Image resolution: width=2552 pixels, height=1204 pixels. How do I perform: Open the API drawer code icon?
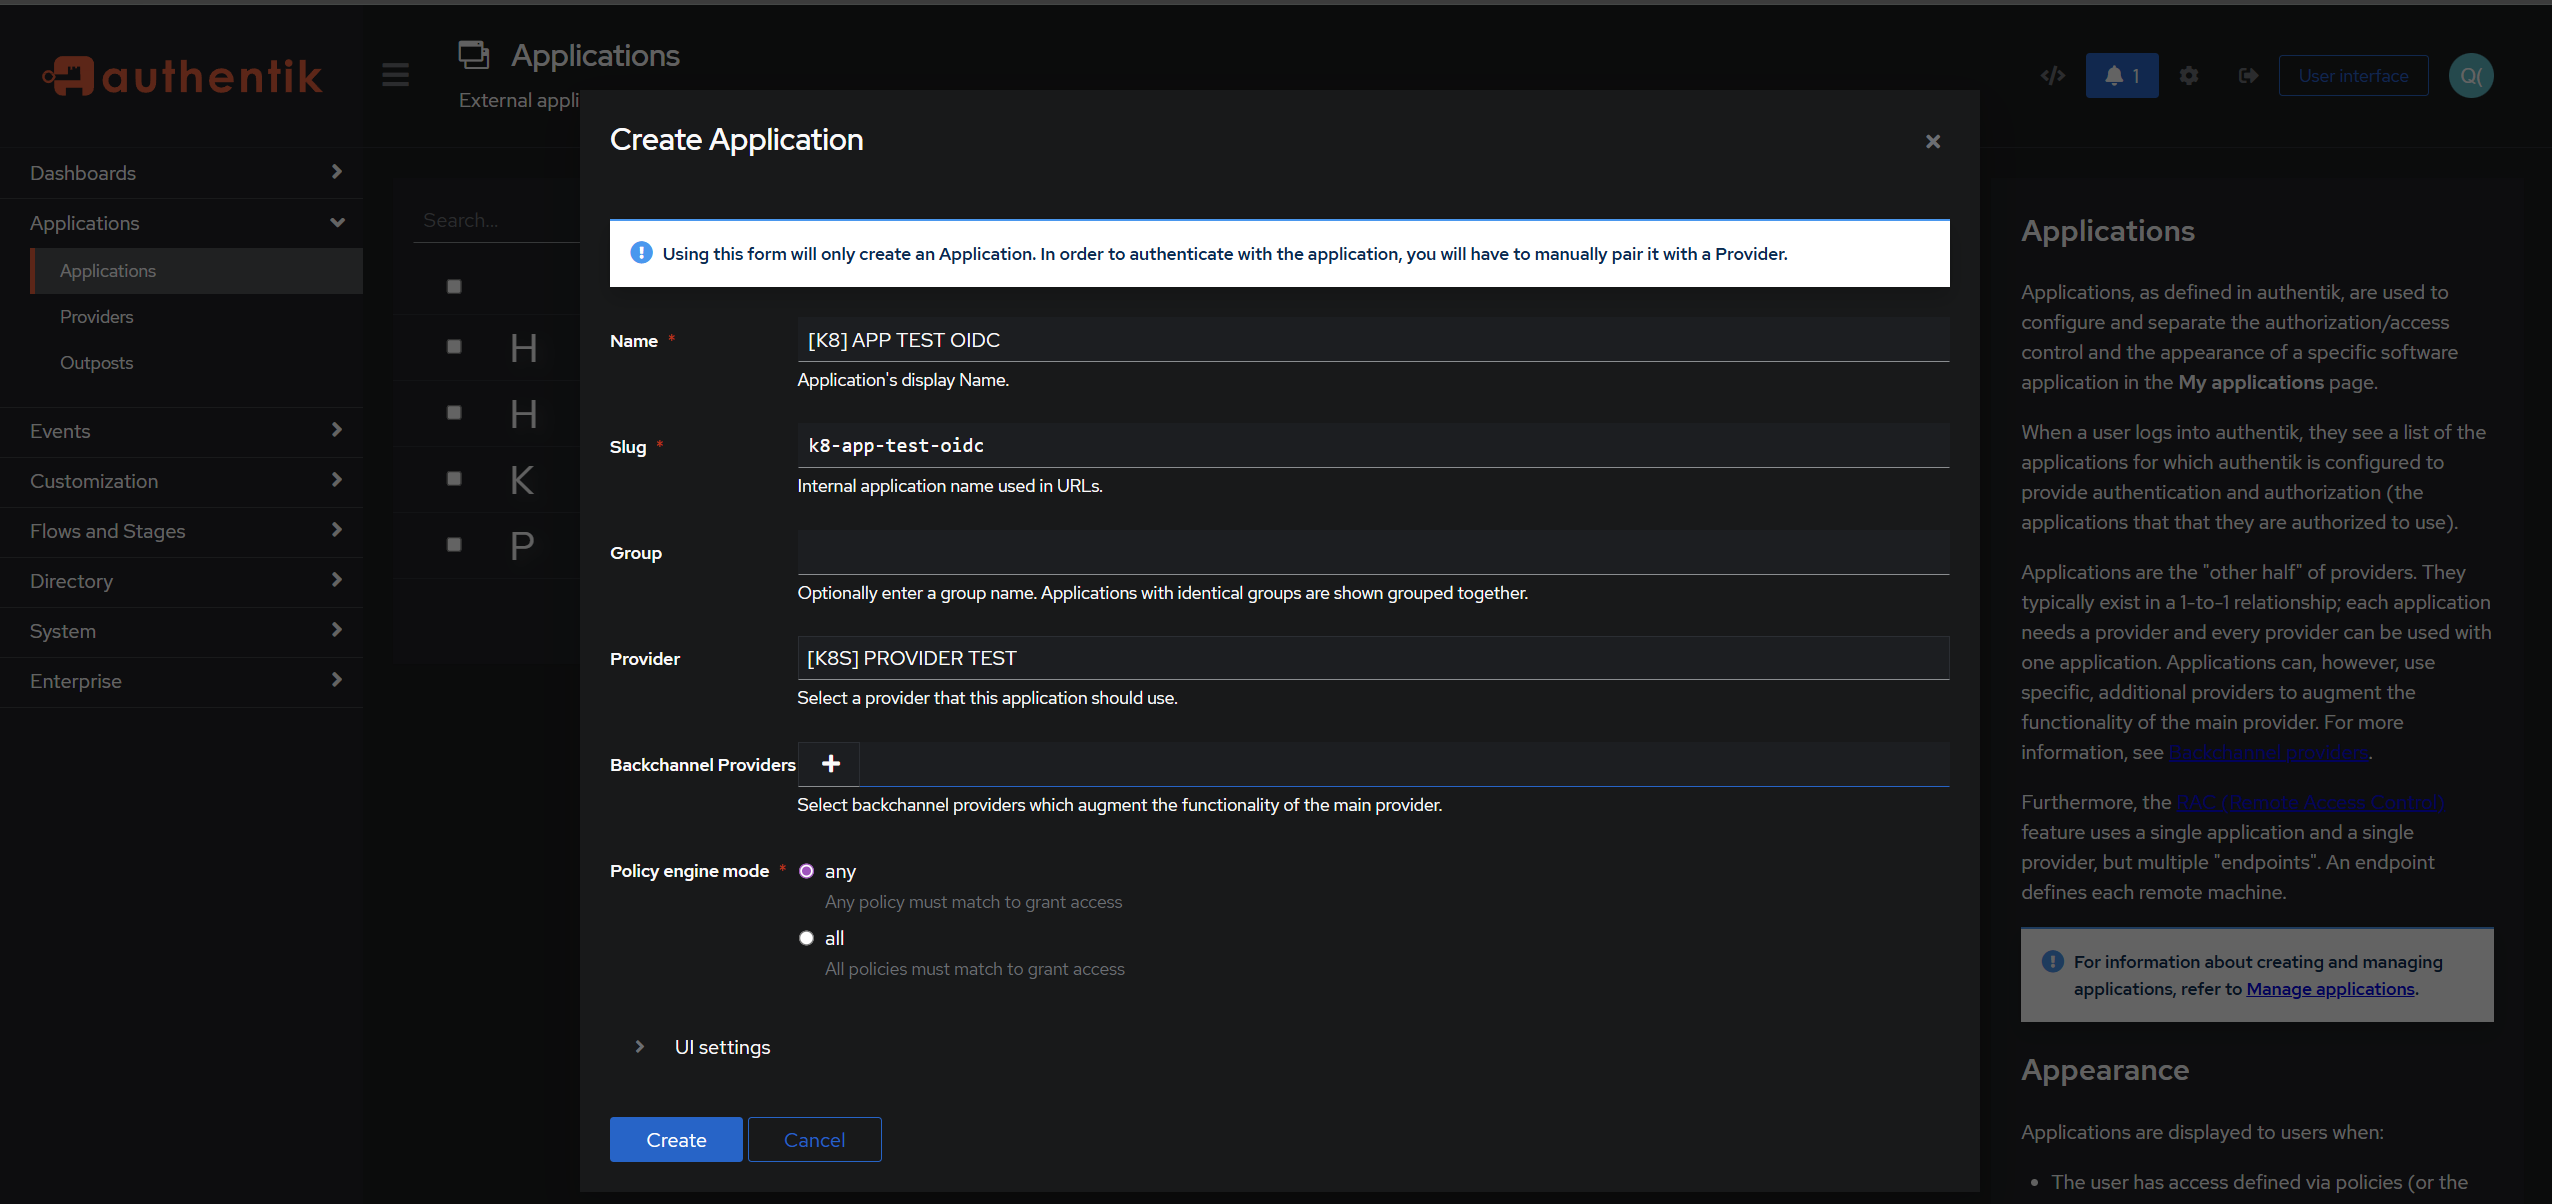[x=2053, y=76]
